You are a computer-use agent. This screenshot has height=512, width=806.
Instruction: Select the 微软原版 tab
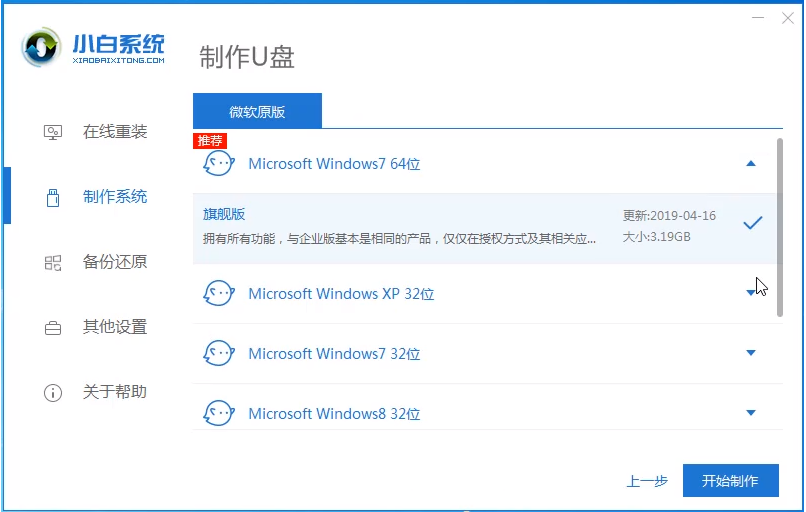pyautogui.click(x=257, y=111)
